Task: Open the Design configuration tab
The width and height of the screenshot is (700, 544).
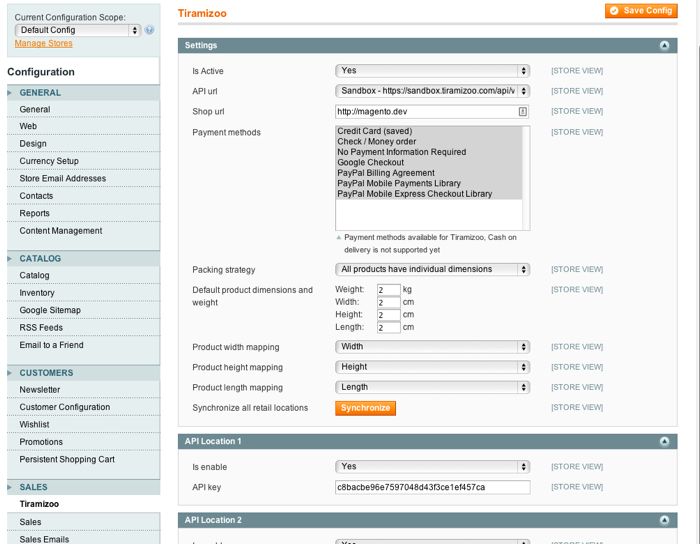Action: tap(83, 144)
